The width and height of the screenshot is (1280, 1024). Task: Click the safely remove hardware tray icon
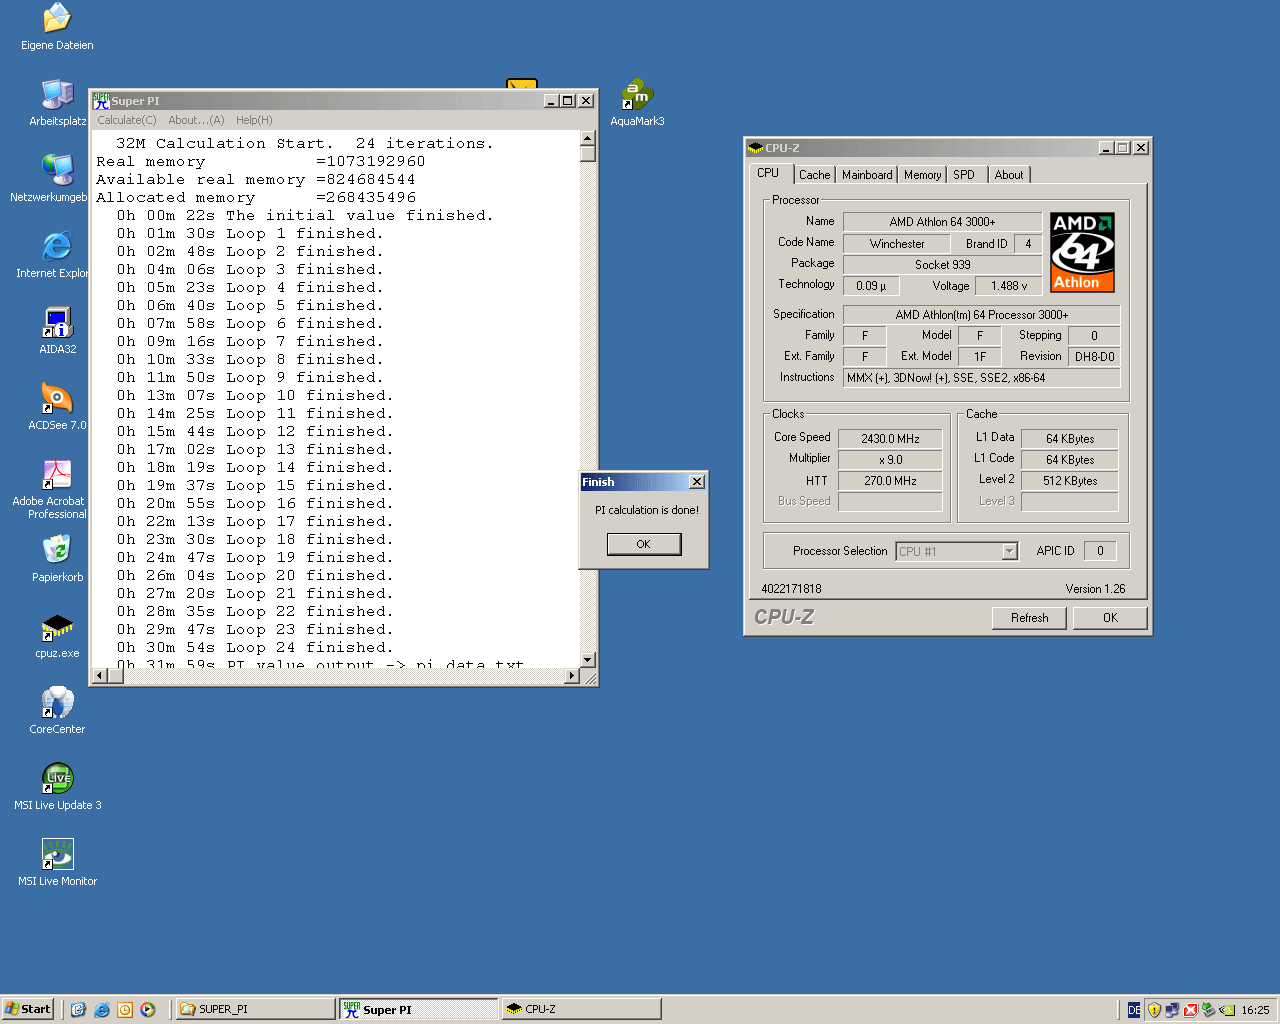1208,1010
